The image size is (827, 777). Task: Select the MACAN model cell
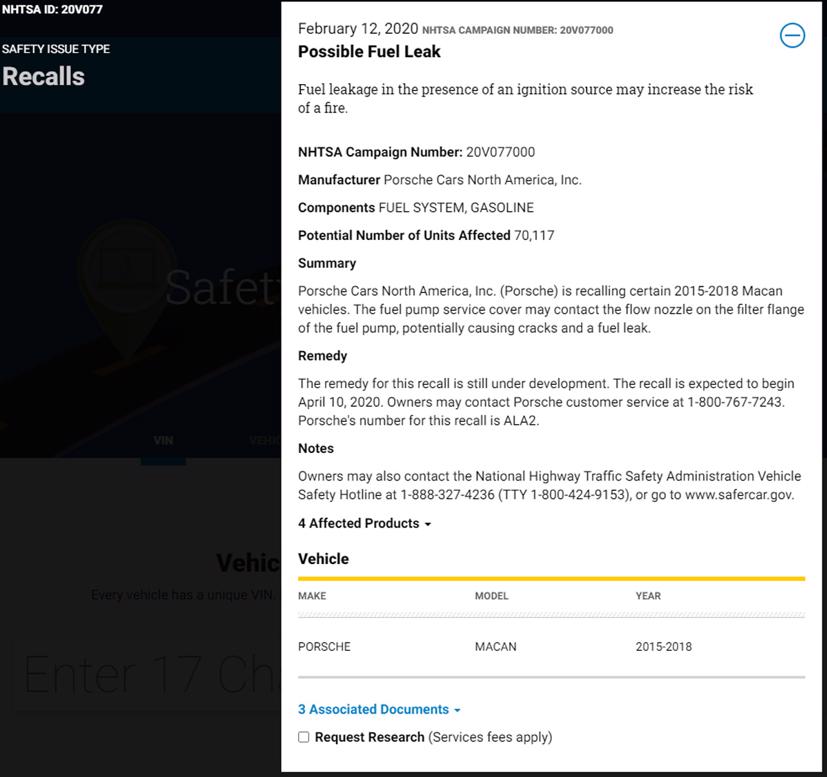point(496,647)
